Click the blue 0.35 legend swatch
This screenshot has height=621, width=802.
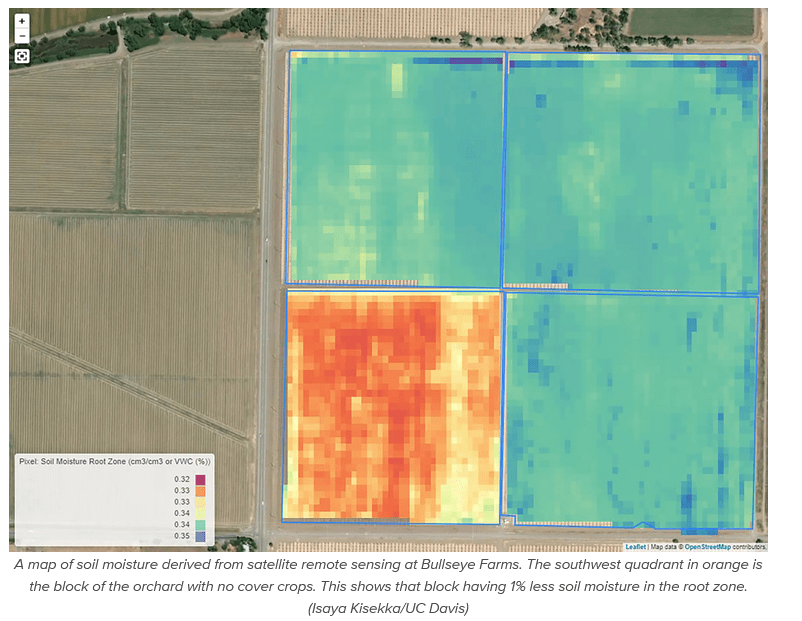pyautogui.click(x=200, y=537)
